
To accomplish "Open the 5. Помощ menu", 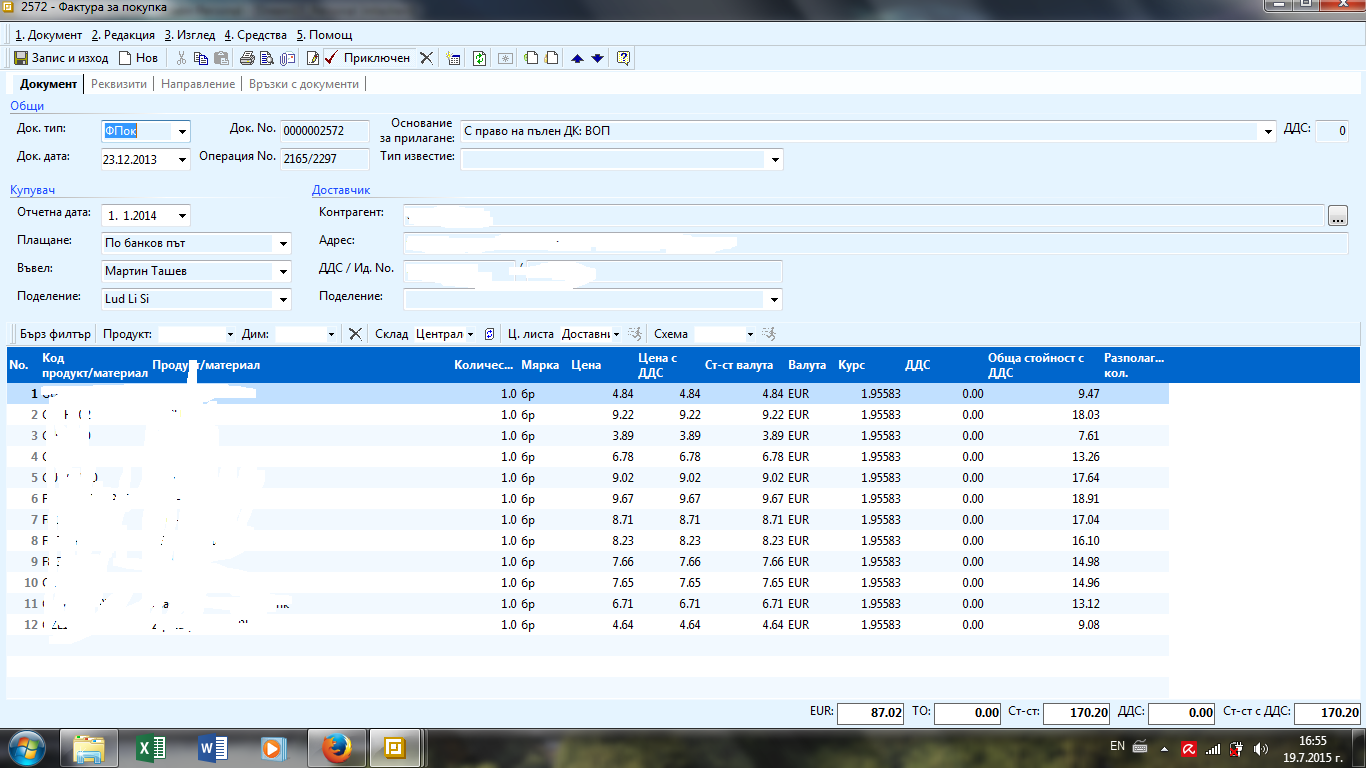I will click(324, 35).
